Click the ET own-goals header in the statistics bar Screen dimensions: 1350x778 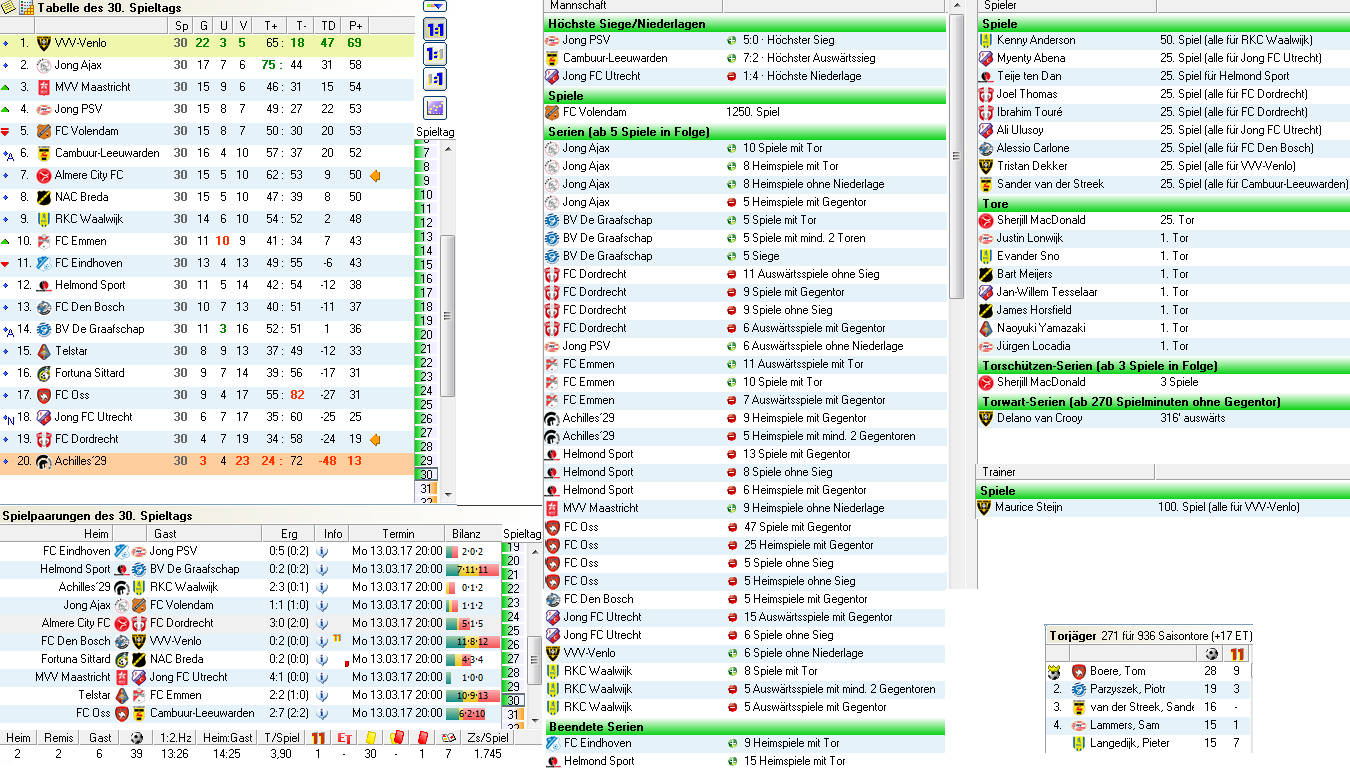344,737
